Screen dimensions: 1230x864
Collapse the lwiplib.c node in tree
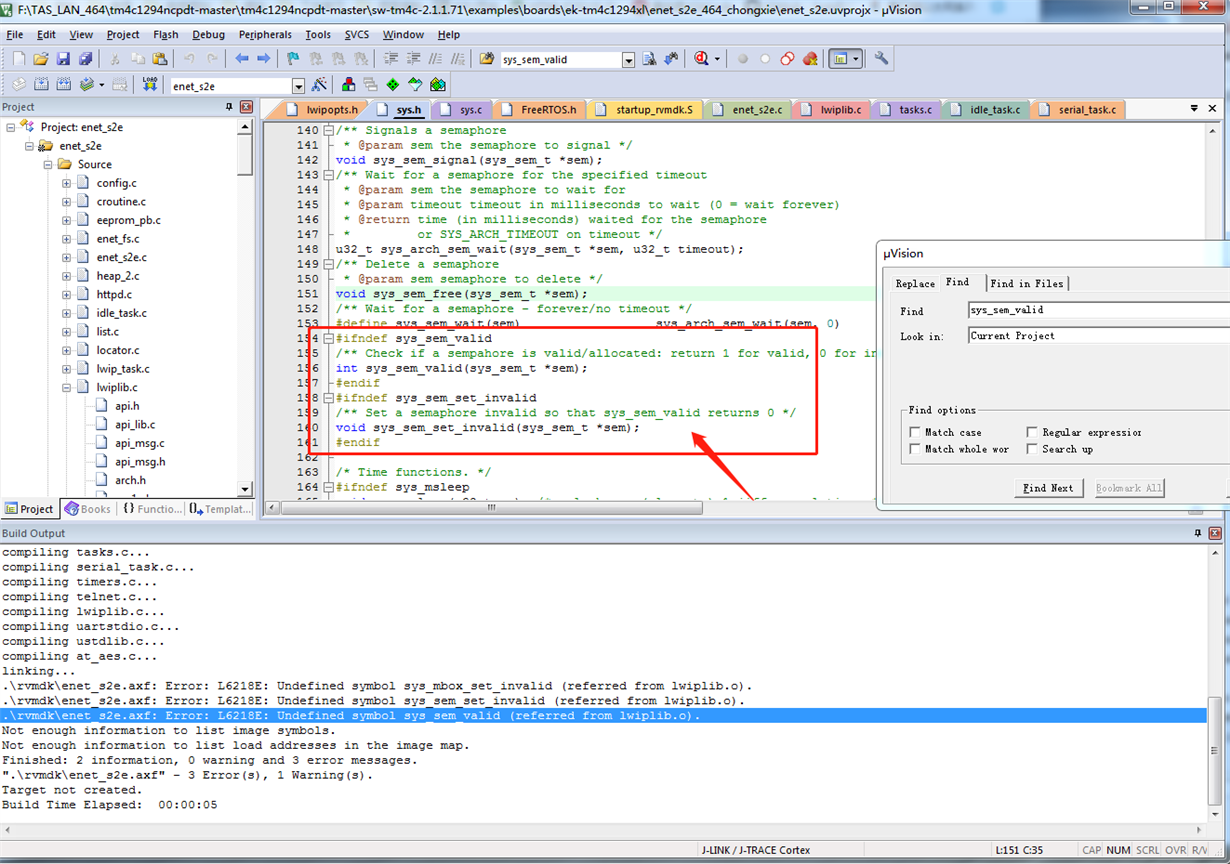67,387
